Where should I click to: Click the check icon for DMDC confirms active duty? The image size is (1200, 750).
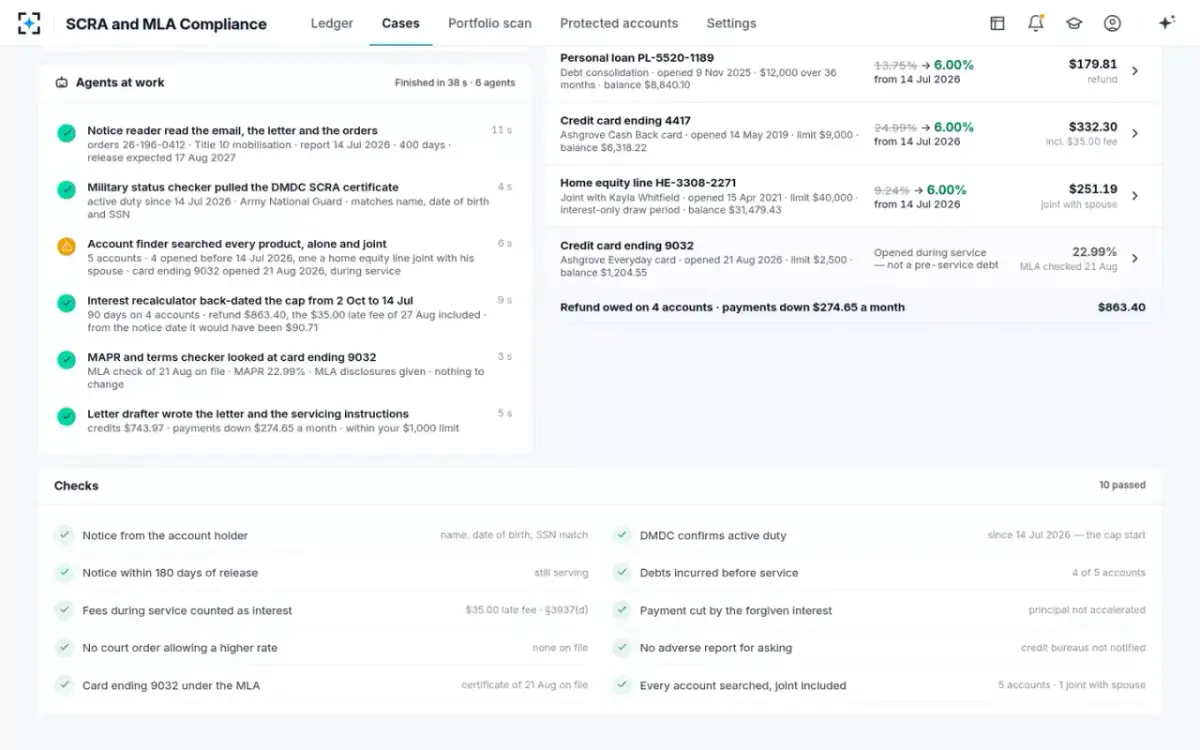[x=622, y=535]
